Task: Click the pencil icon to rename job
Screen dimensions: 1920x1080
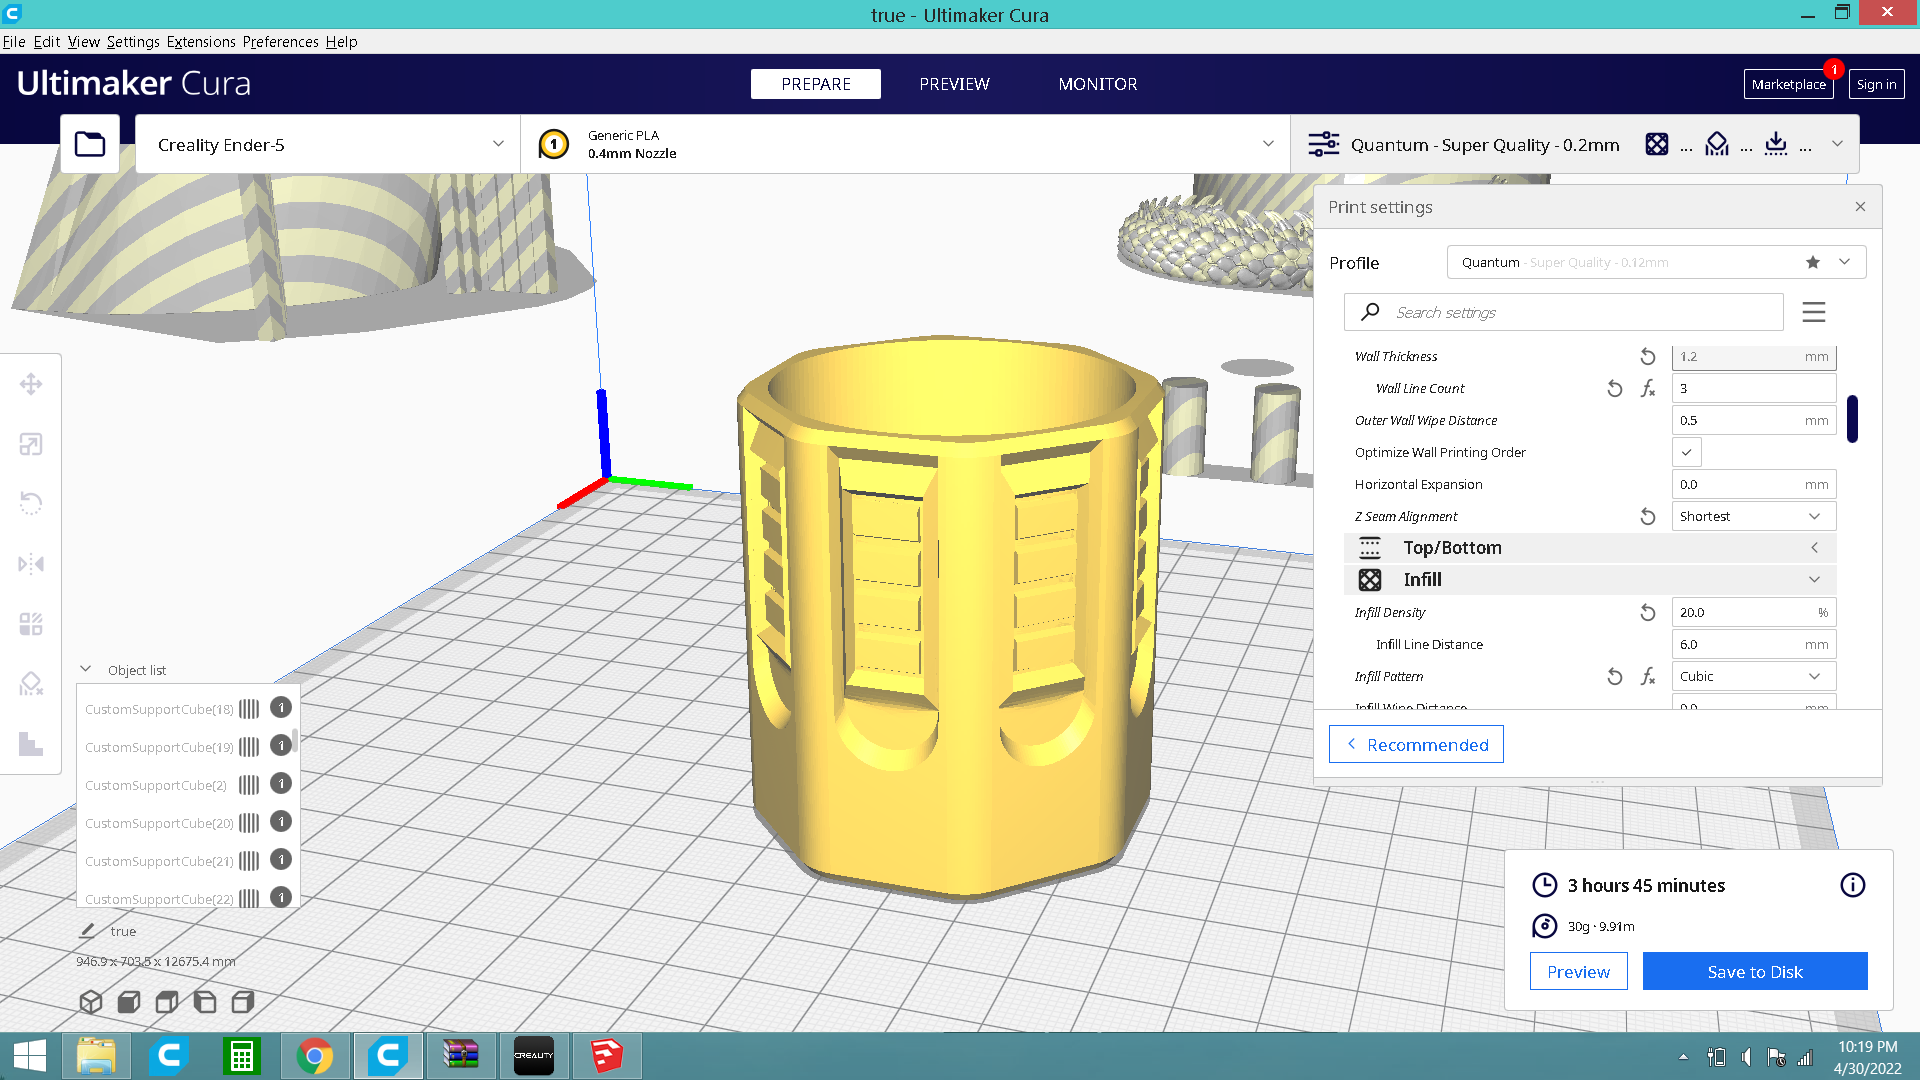Action: (87, 931)
